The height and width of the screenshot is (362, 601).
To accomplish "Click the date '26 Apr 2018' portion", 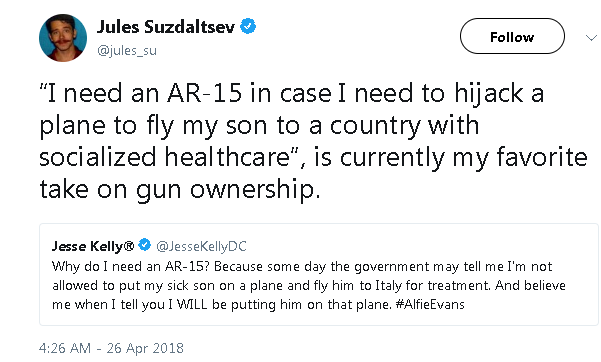I will click(145, 348).
